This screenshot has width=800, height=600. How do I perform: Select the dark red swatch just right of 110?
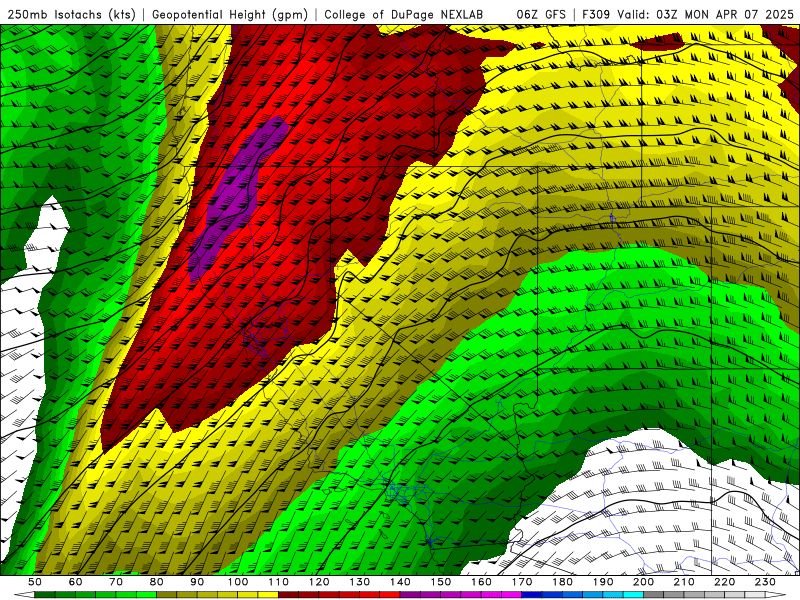pyautogui.click(x=288, y=595)
